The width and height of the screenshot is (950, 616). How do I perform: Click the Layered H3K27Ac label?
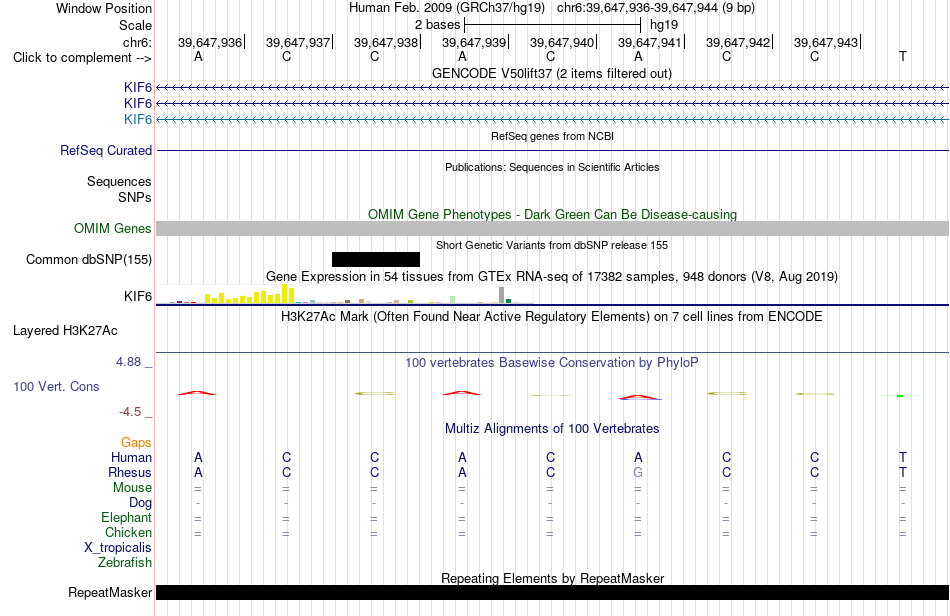coord(65,331)
